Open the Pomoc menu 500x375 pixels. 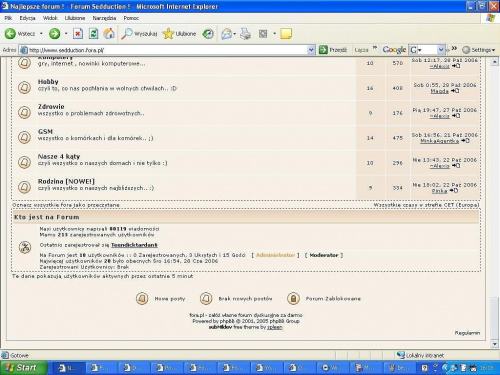[x=131, y=18]
